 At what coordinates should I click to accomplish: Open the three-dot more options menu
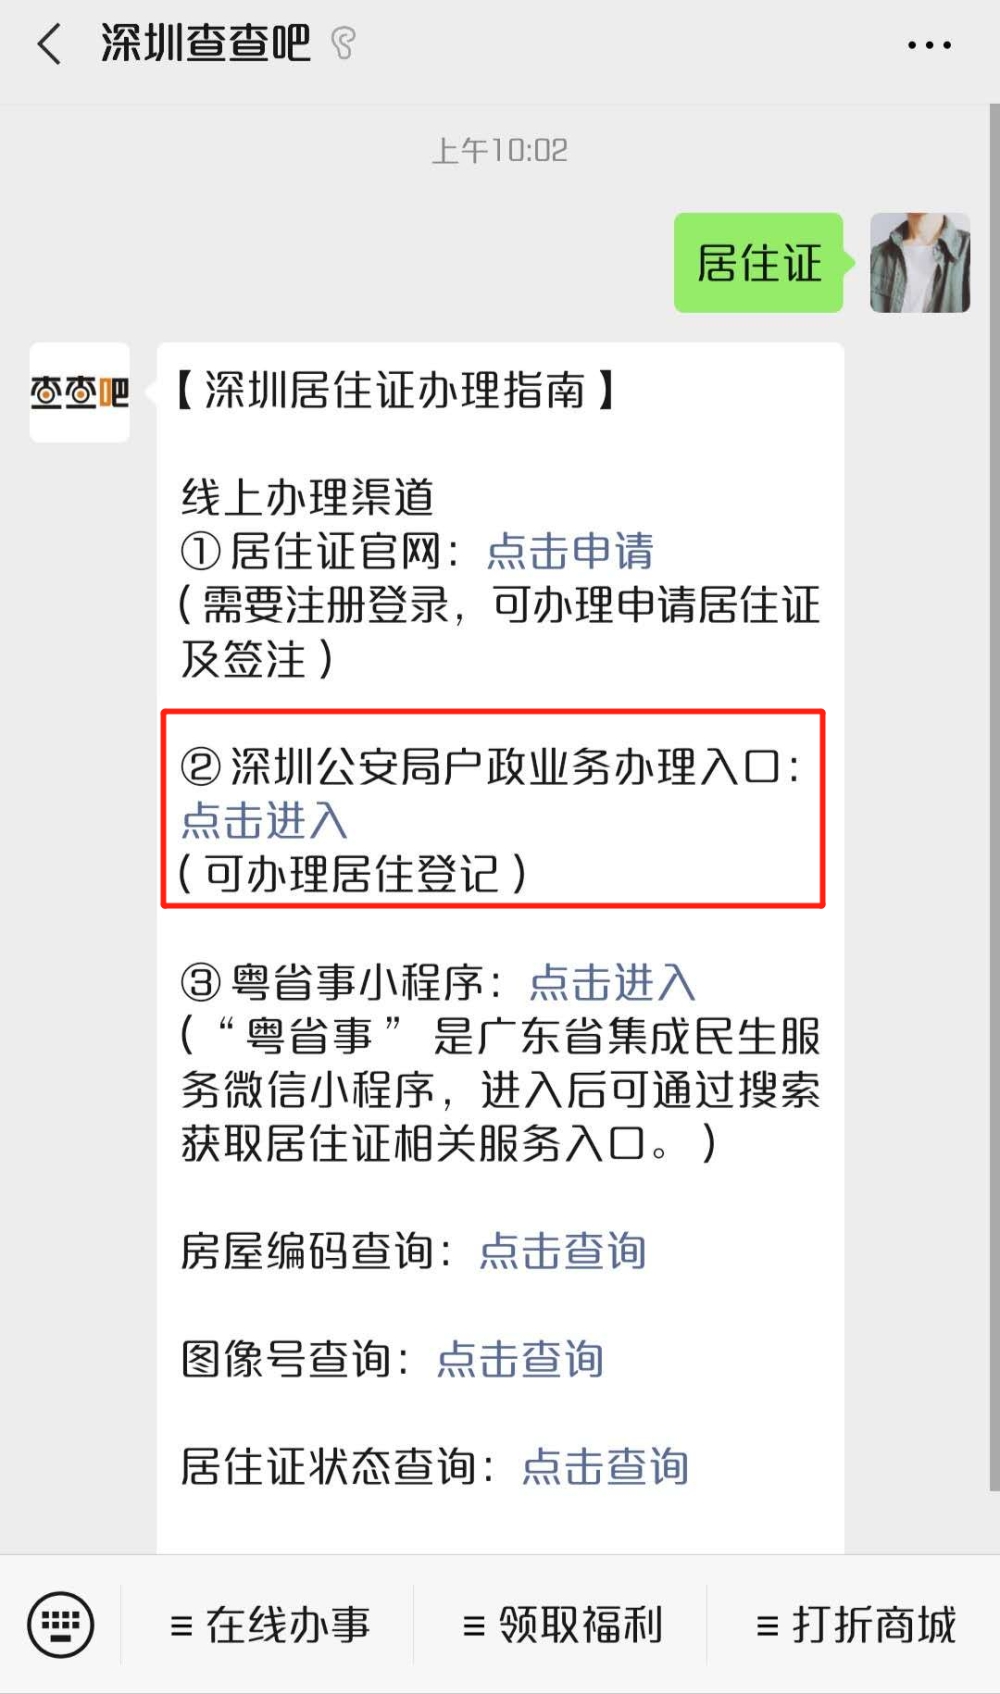929,45
